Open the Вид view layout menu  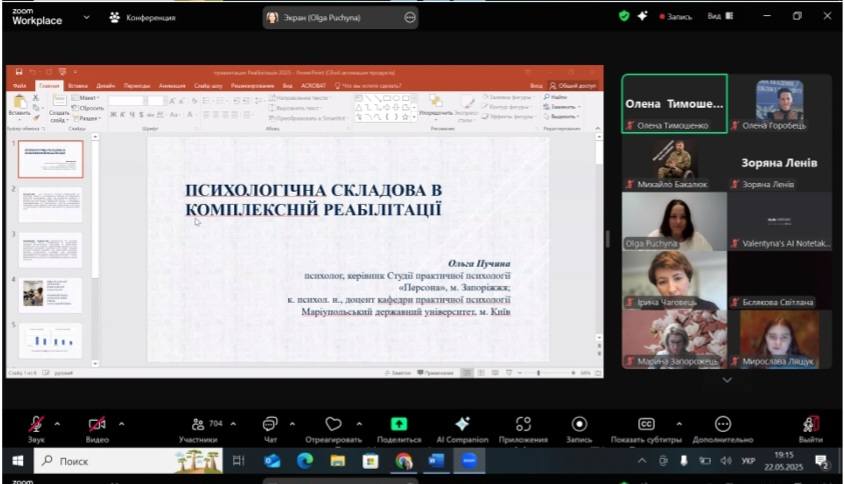coord(720,16)
